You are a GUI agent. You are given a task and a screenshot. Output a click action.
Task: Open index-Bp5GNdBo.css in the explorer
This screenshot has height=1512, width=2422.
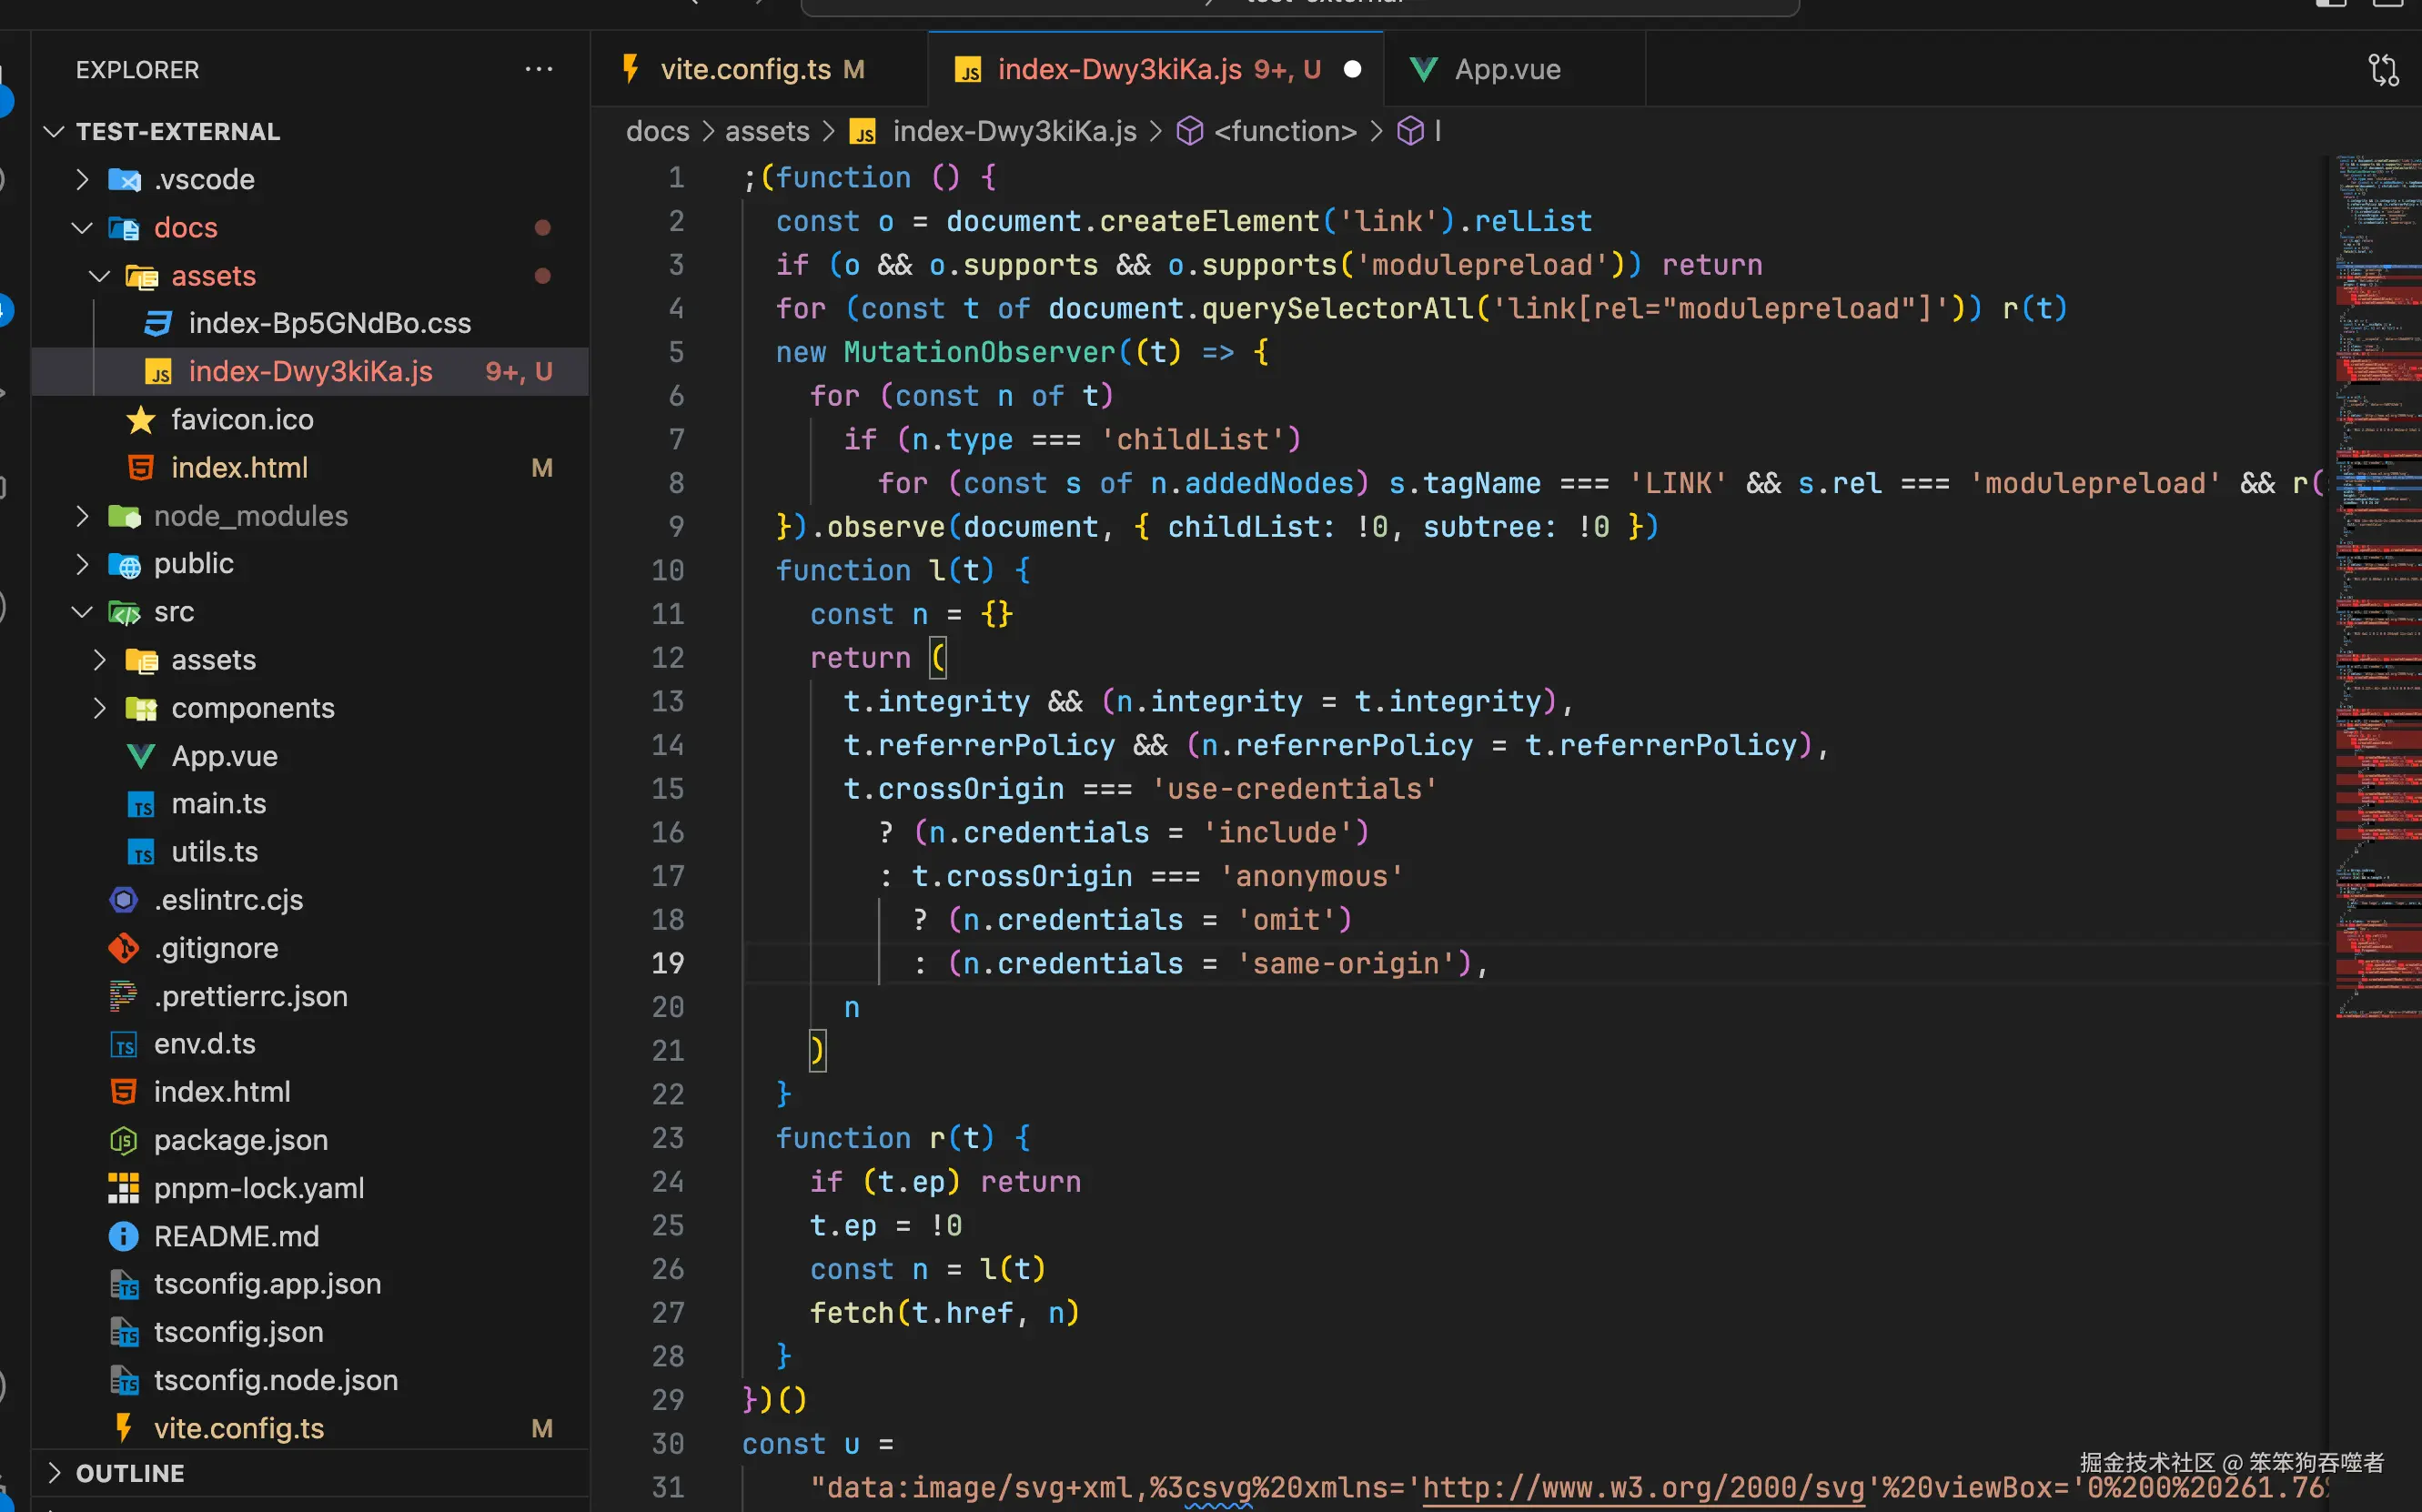329,324
